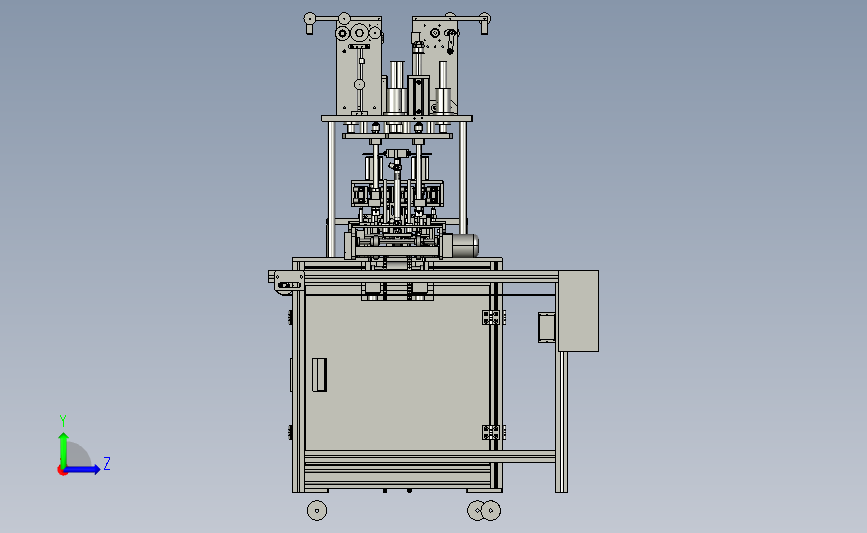Select the left vertical panel with three rollers
This screenshot has width=867, height=533.
[359, 66]
